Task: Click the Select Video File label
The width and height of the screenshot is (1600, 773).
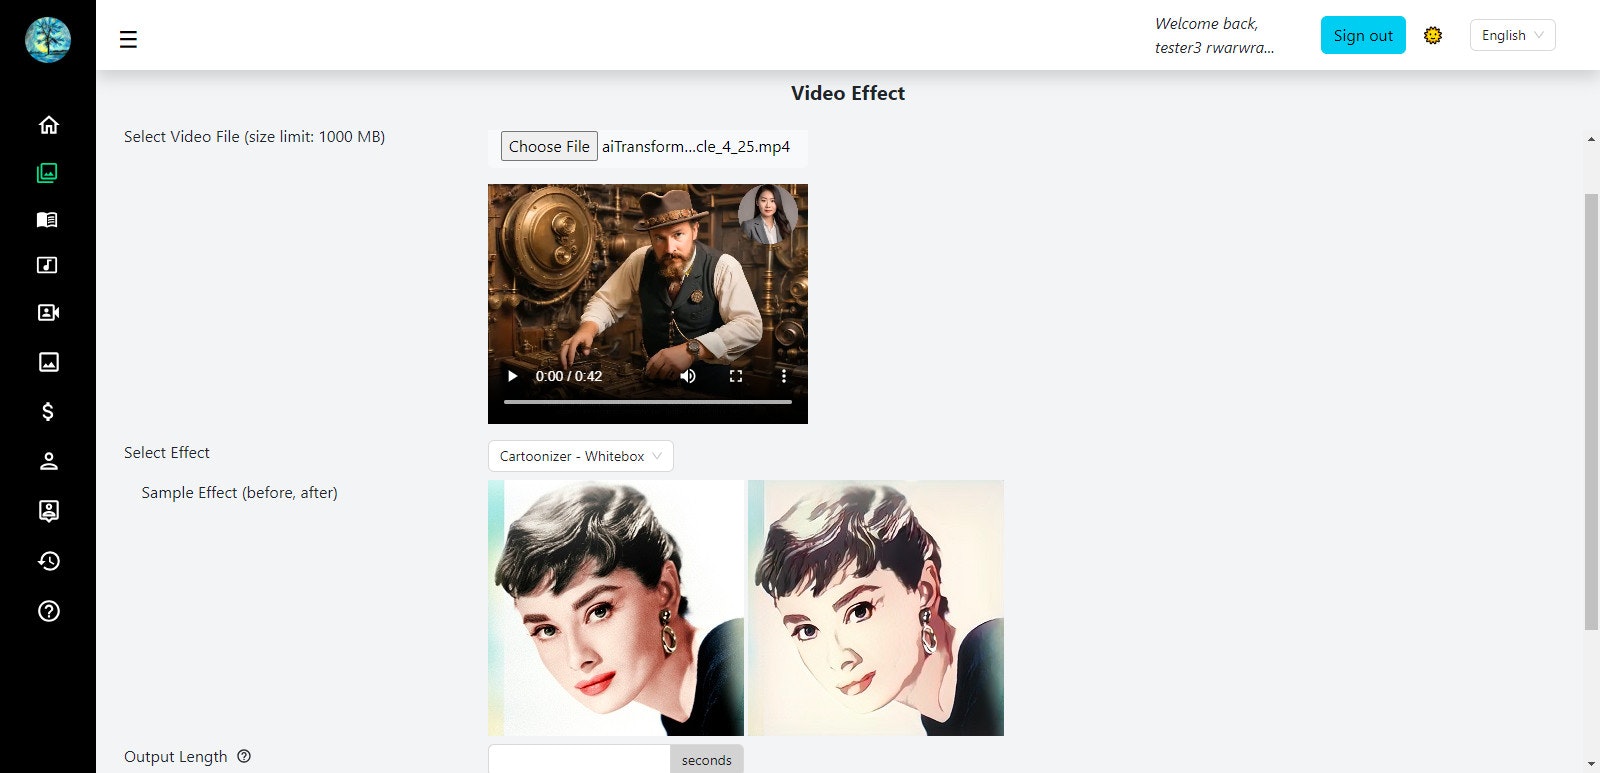Action: point(254,136)
